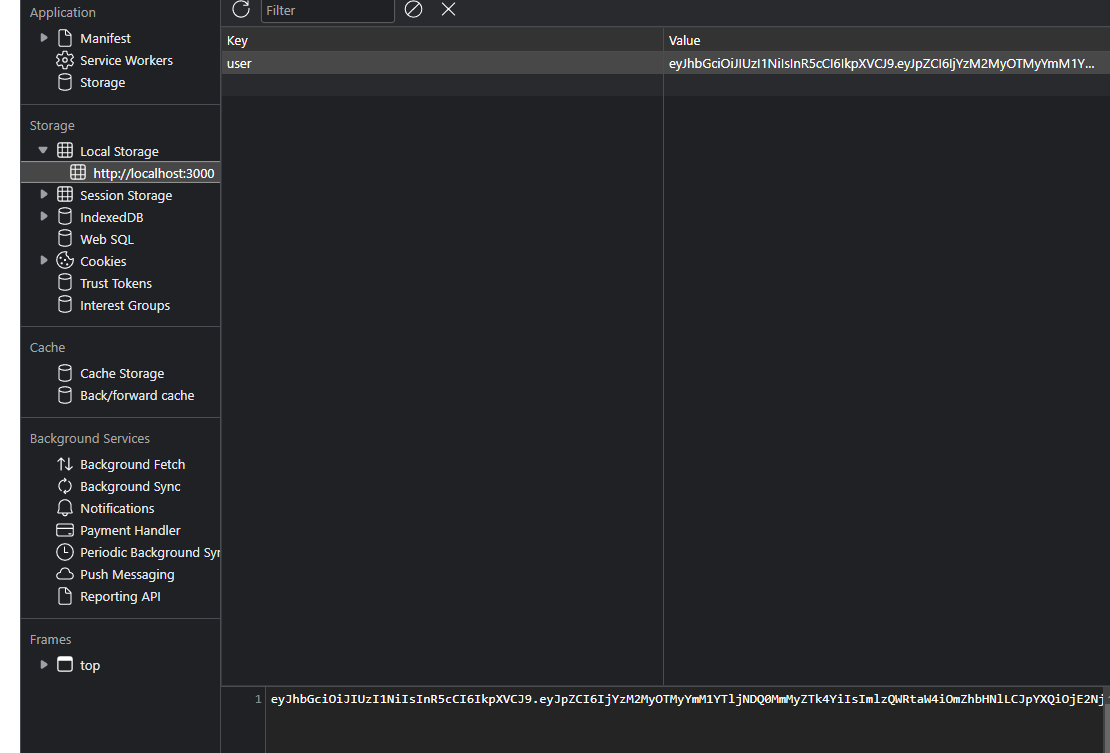The height and width of the screenshot is (753, 1110).
Task: Open the Web SQL database icon
Action: click(x=64, y=238)
